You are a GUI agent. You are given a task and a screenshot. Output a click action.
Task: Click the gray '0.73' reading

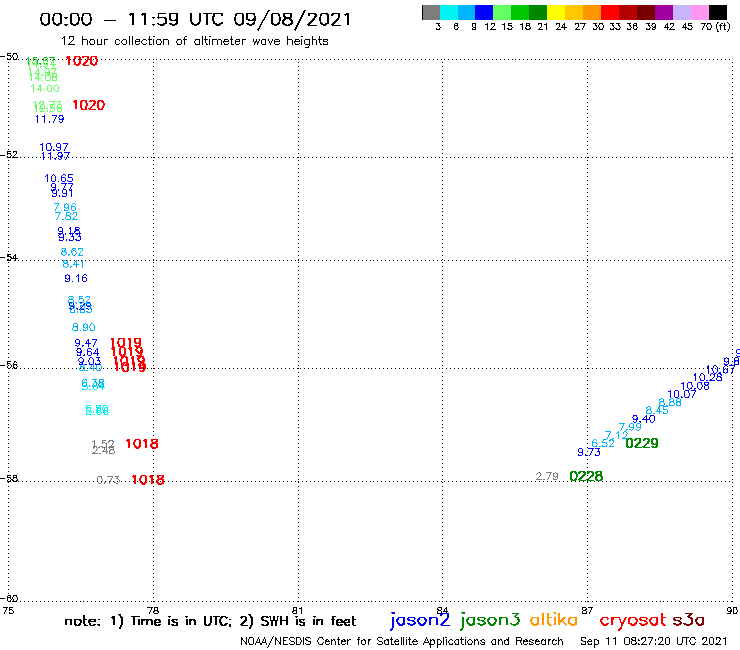(108, 480)
